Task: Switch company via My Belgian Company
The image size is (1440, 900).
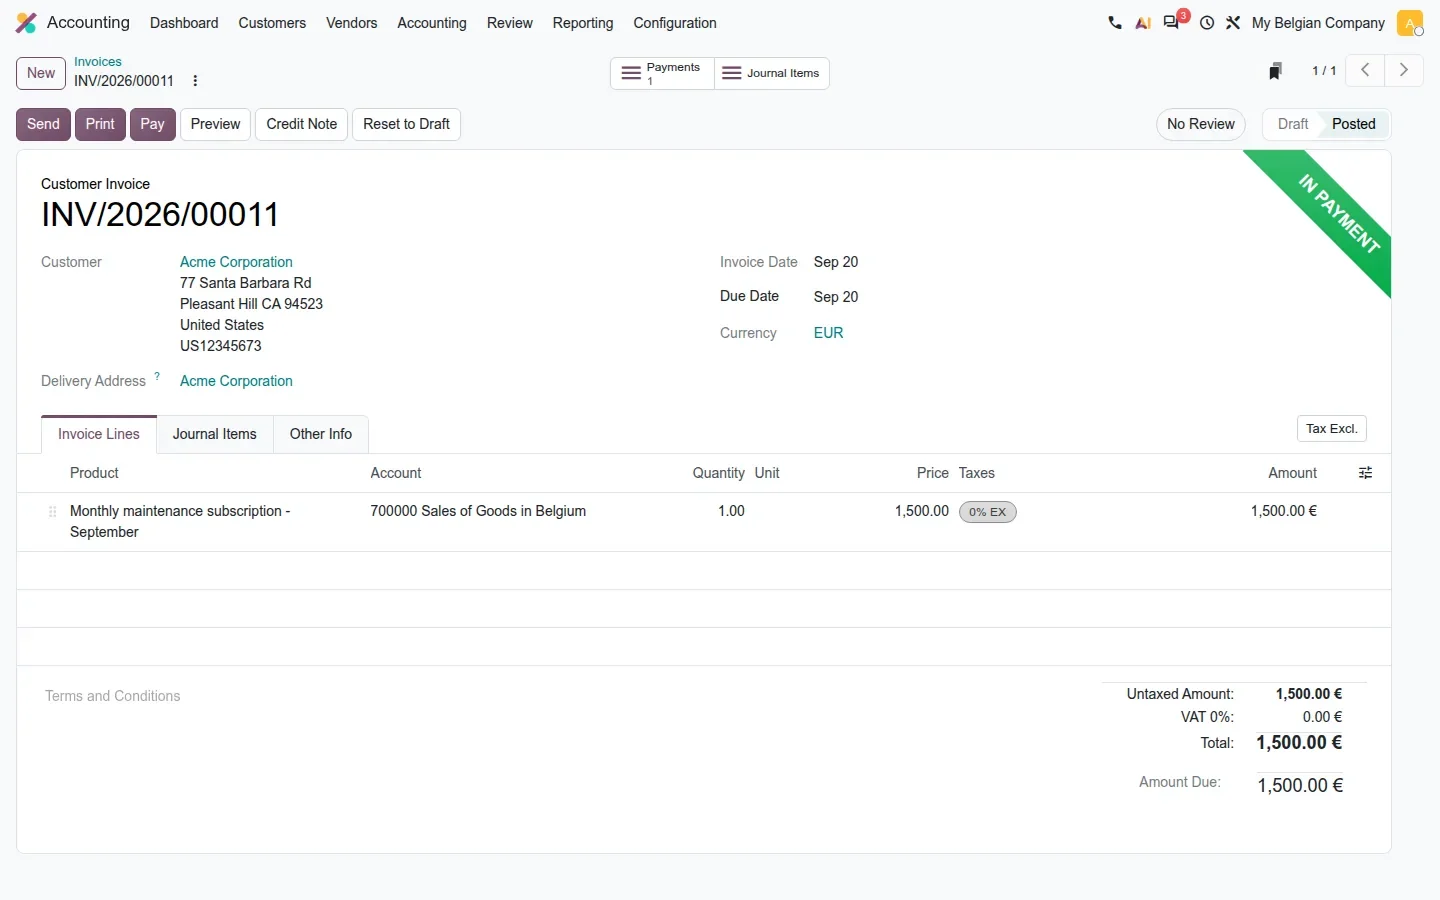Action: 1318,23
